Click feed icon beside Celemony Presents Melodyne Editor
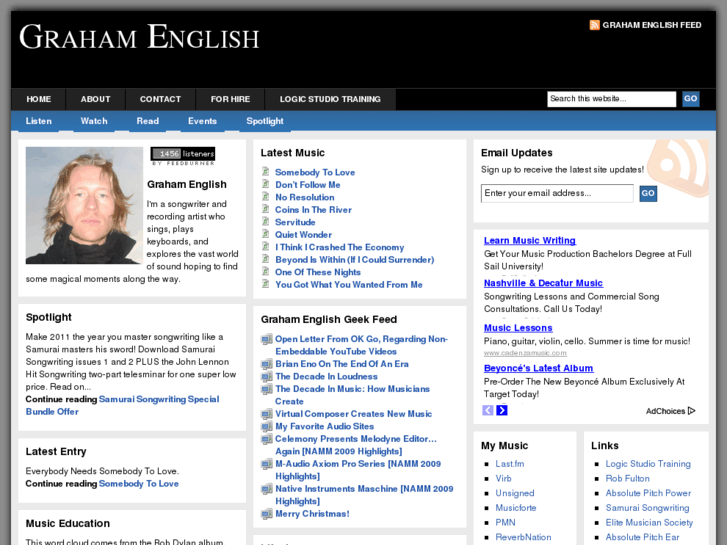 click(x=267, y=439)
